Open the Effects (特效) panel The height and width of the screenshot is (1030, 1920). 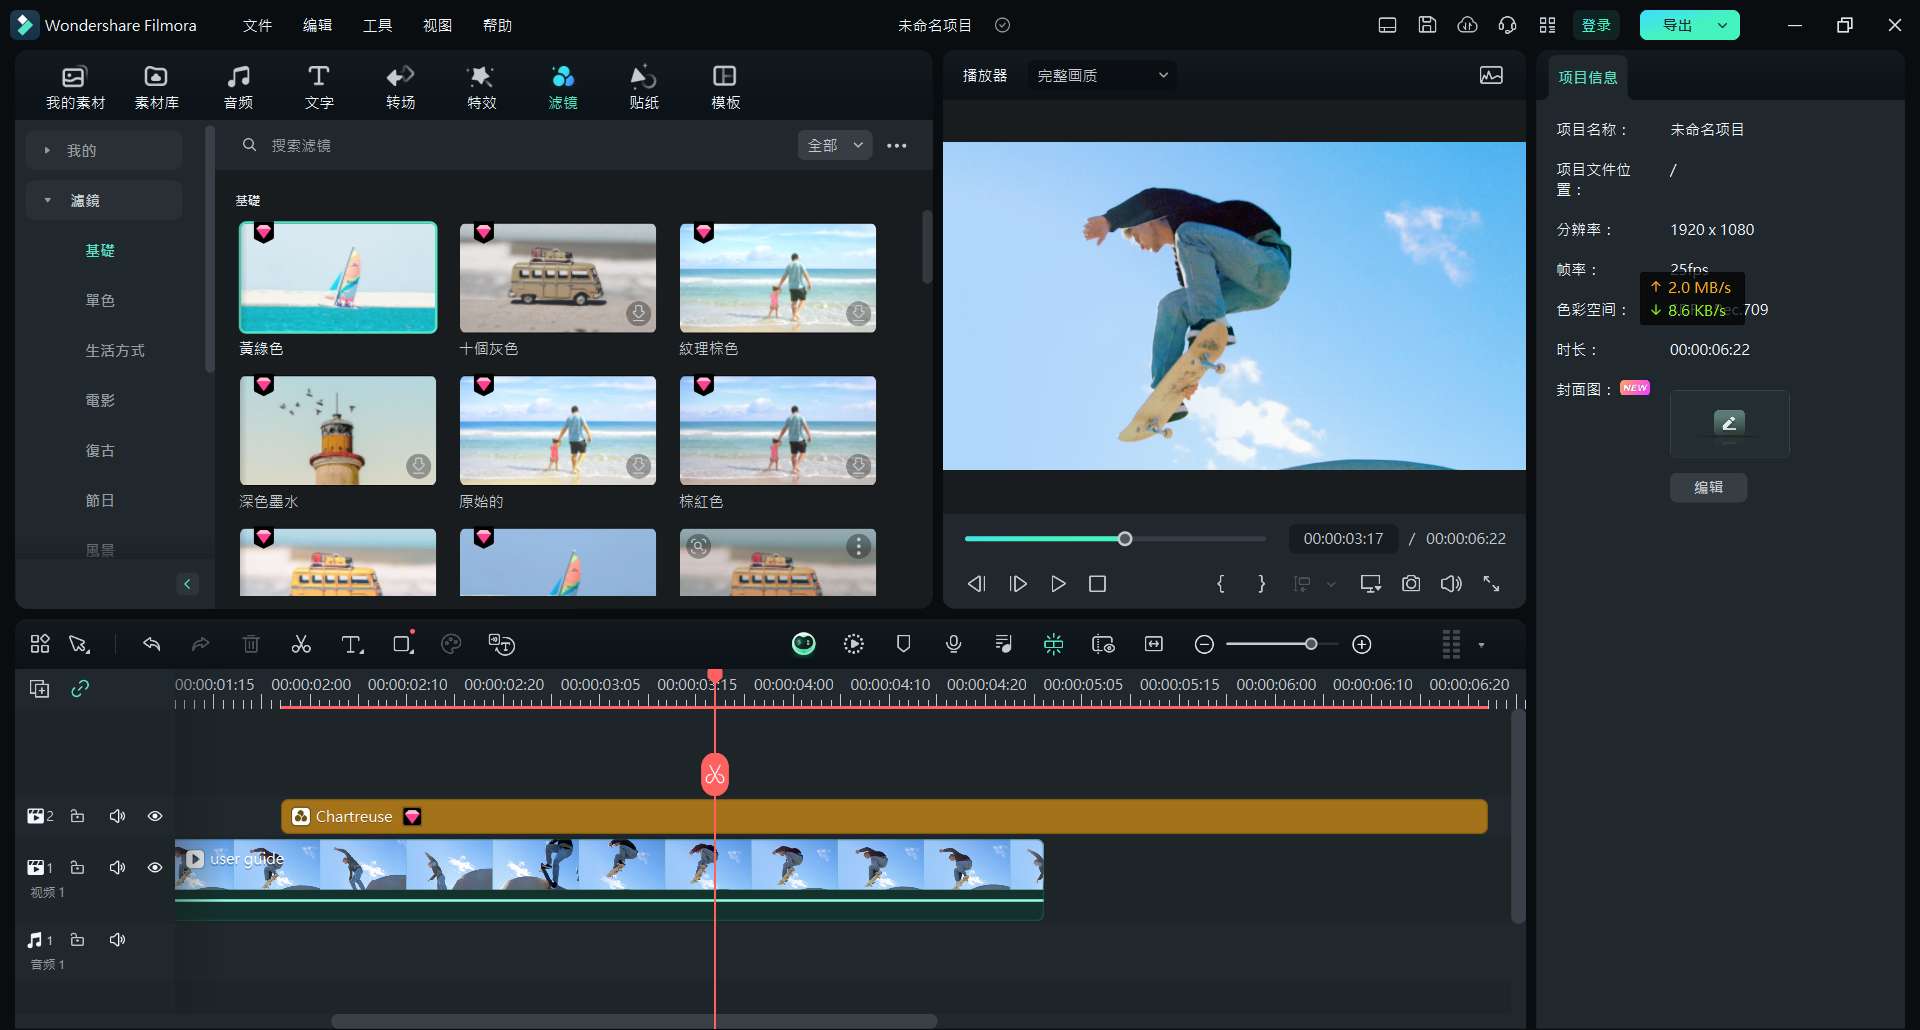pos(481,87)
